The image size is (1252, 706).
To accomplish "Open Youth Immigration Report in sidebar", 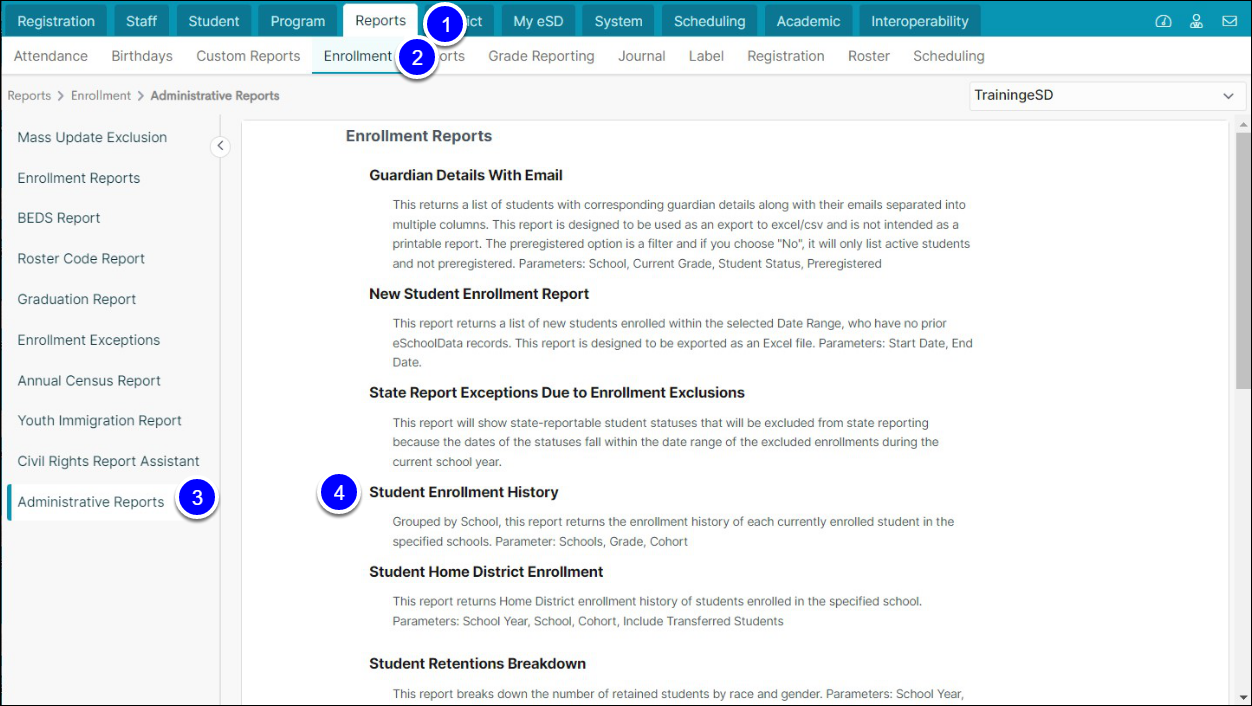I will click(x=100, y=420).
